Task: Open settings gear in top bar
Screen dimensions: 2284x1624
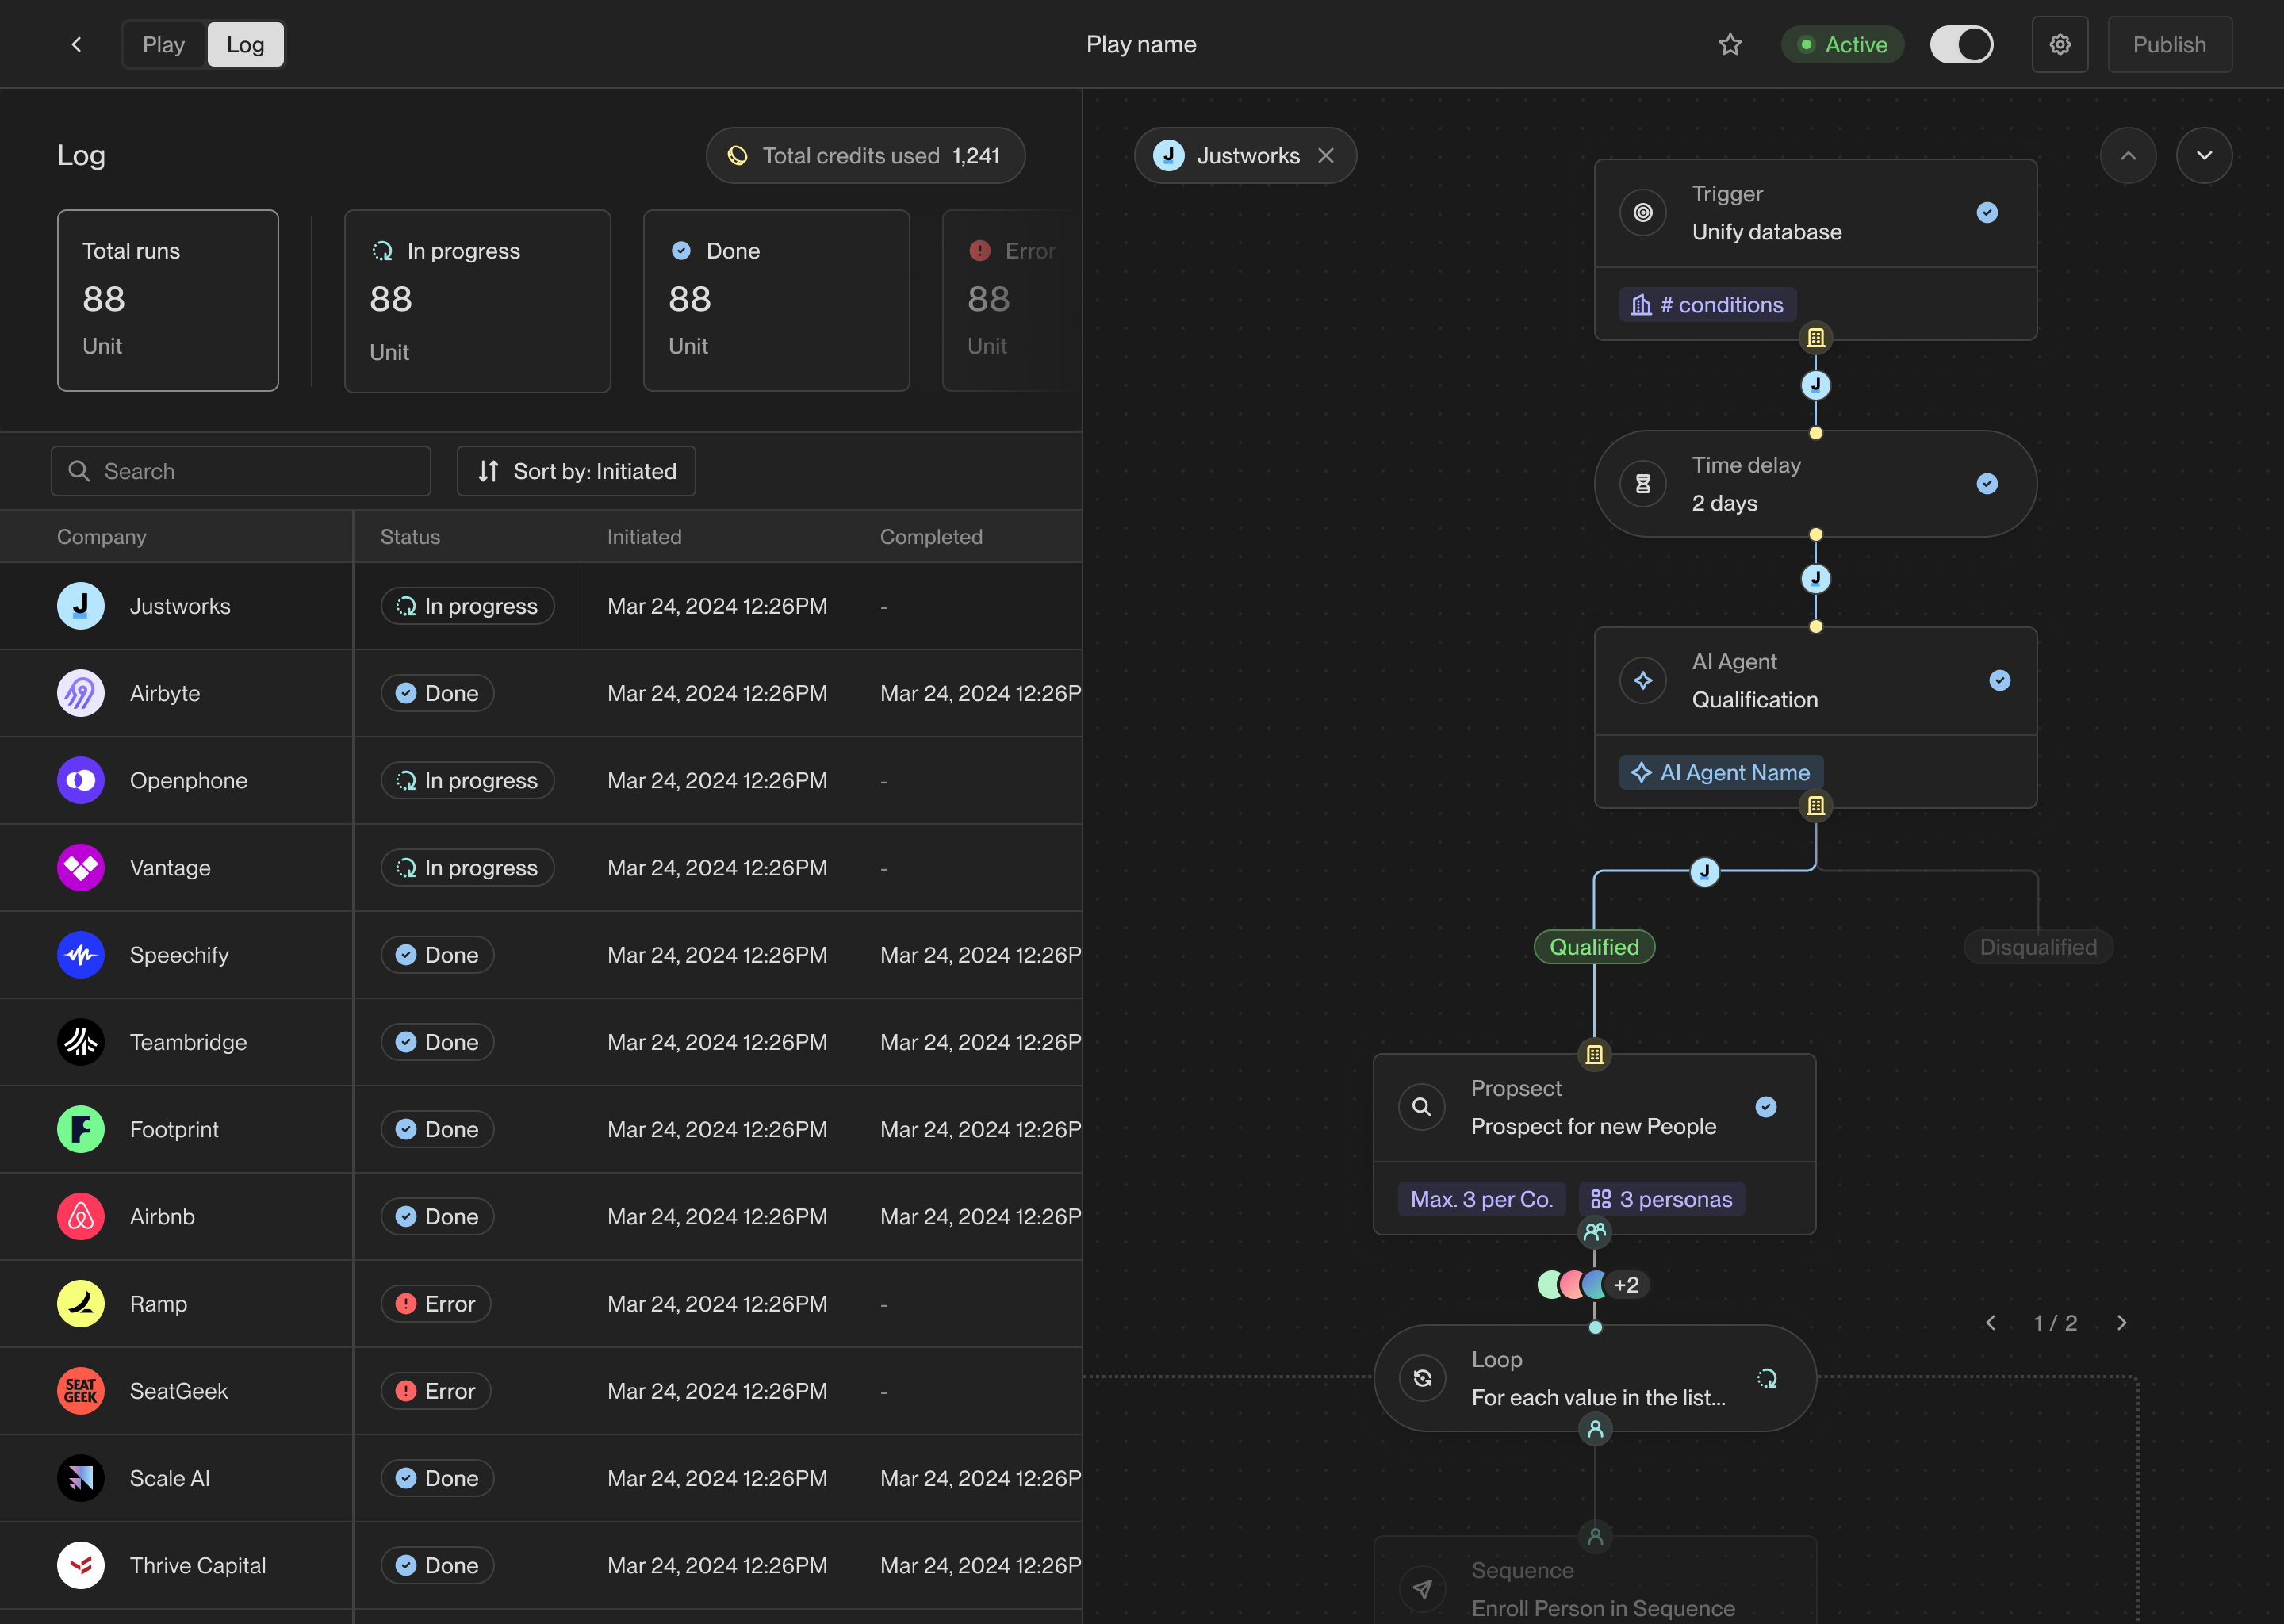Action: point(2060,45)
